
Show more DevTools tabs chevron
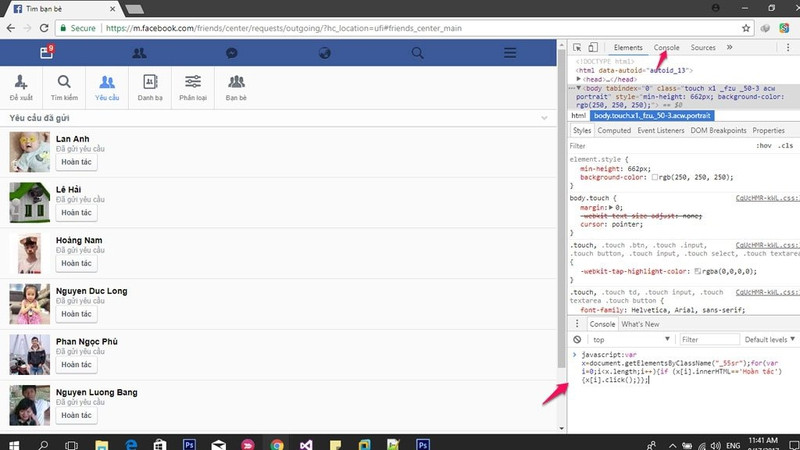[x=730, y=47]
